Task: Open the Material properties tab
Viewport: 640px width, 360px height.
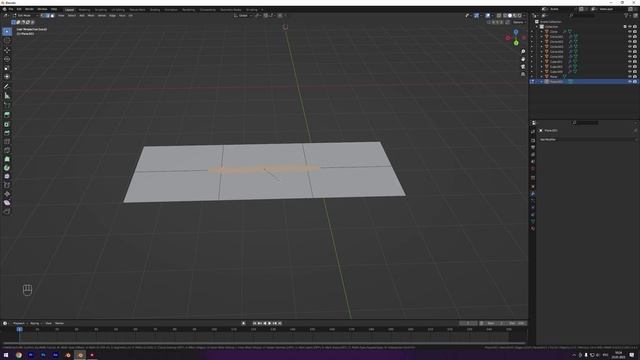Action: click(x=533, y=229)
